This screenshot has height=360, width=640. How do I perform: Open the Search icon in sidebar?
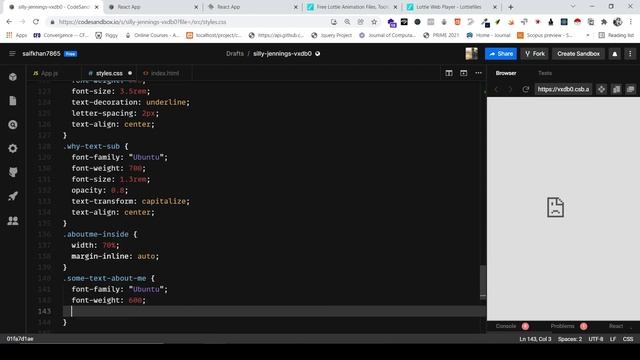(x=13, y=124)
